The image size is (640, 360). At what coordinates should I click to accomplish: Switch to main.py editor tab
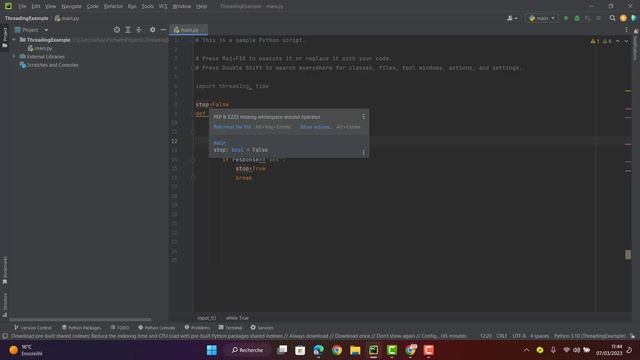pyautogui.click(x=189, y=30)
